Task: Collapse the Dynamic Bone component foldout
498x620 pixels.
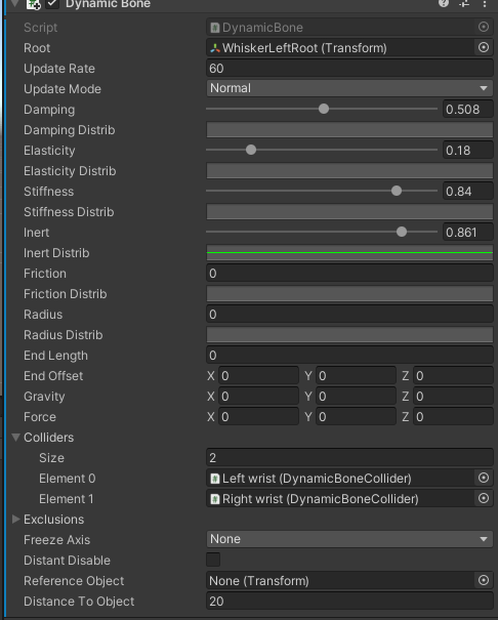Action: 15,3
